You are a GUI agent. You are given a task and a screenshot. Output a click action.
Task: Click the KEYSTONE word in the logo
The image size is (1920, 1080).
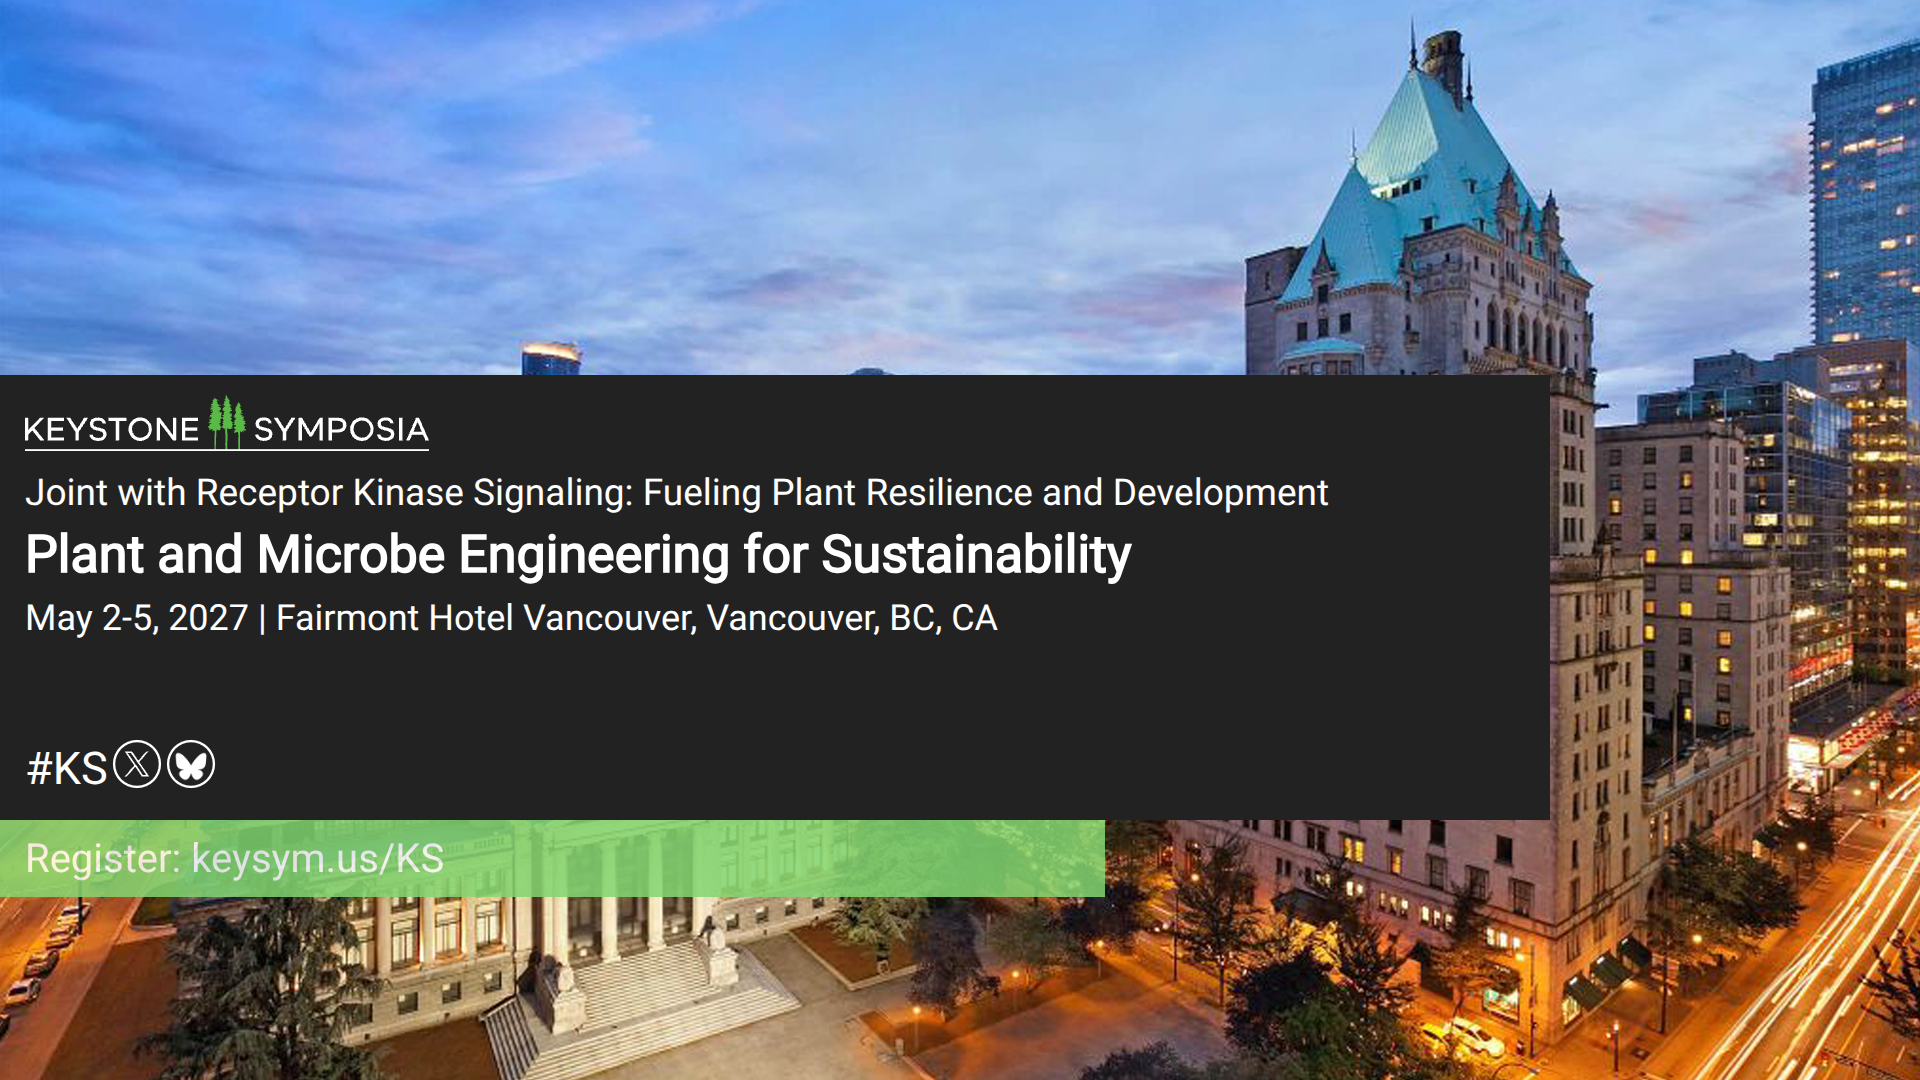[x=111, y=430]
